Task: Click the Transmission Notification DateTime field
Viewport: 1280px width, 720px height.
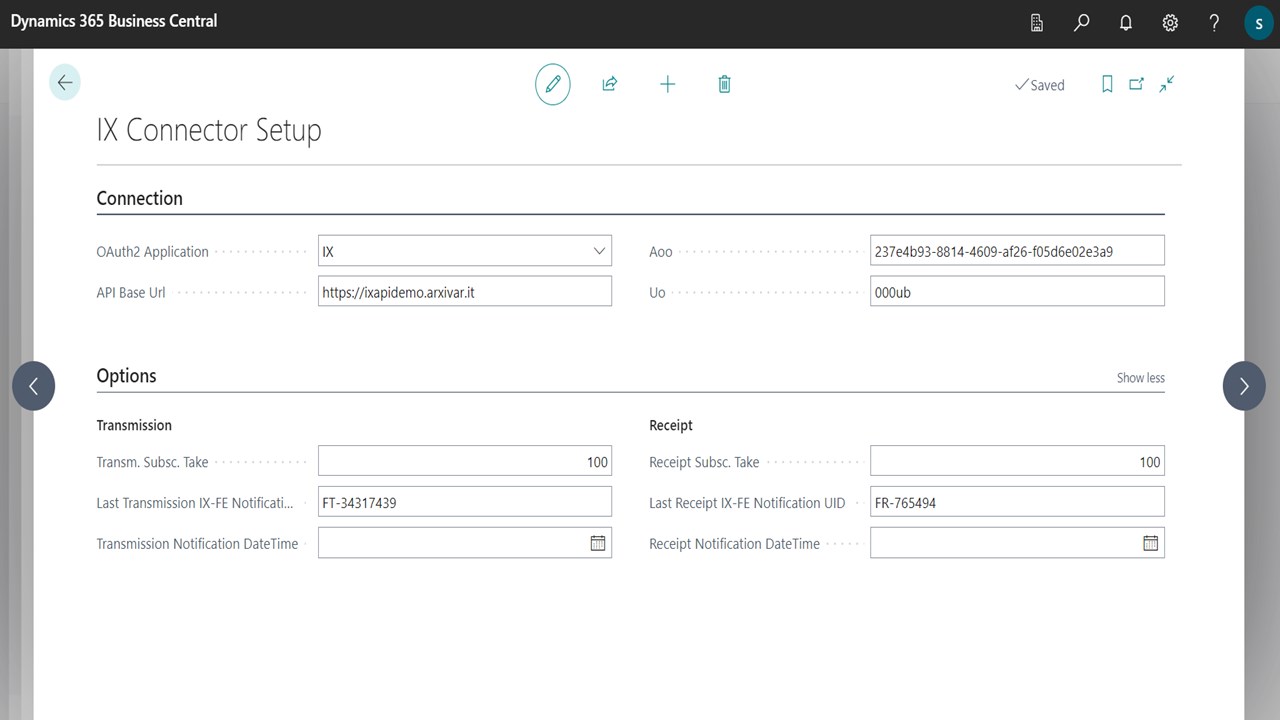Action: tap(465, 543)
